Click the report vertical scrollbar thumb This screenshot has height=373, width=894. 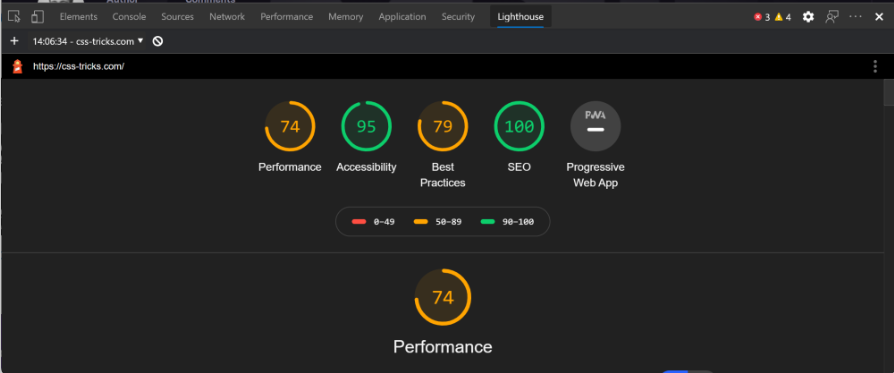(888, 92)
